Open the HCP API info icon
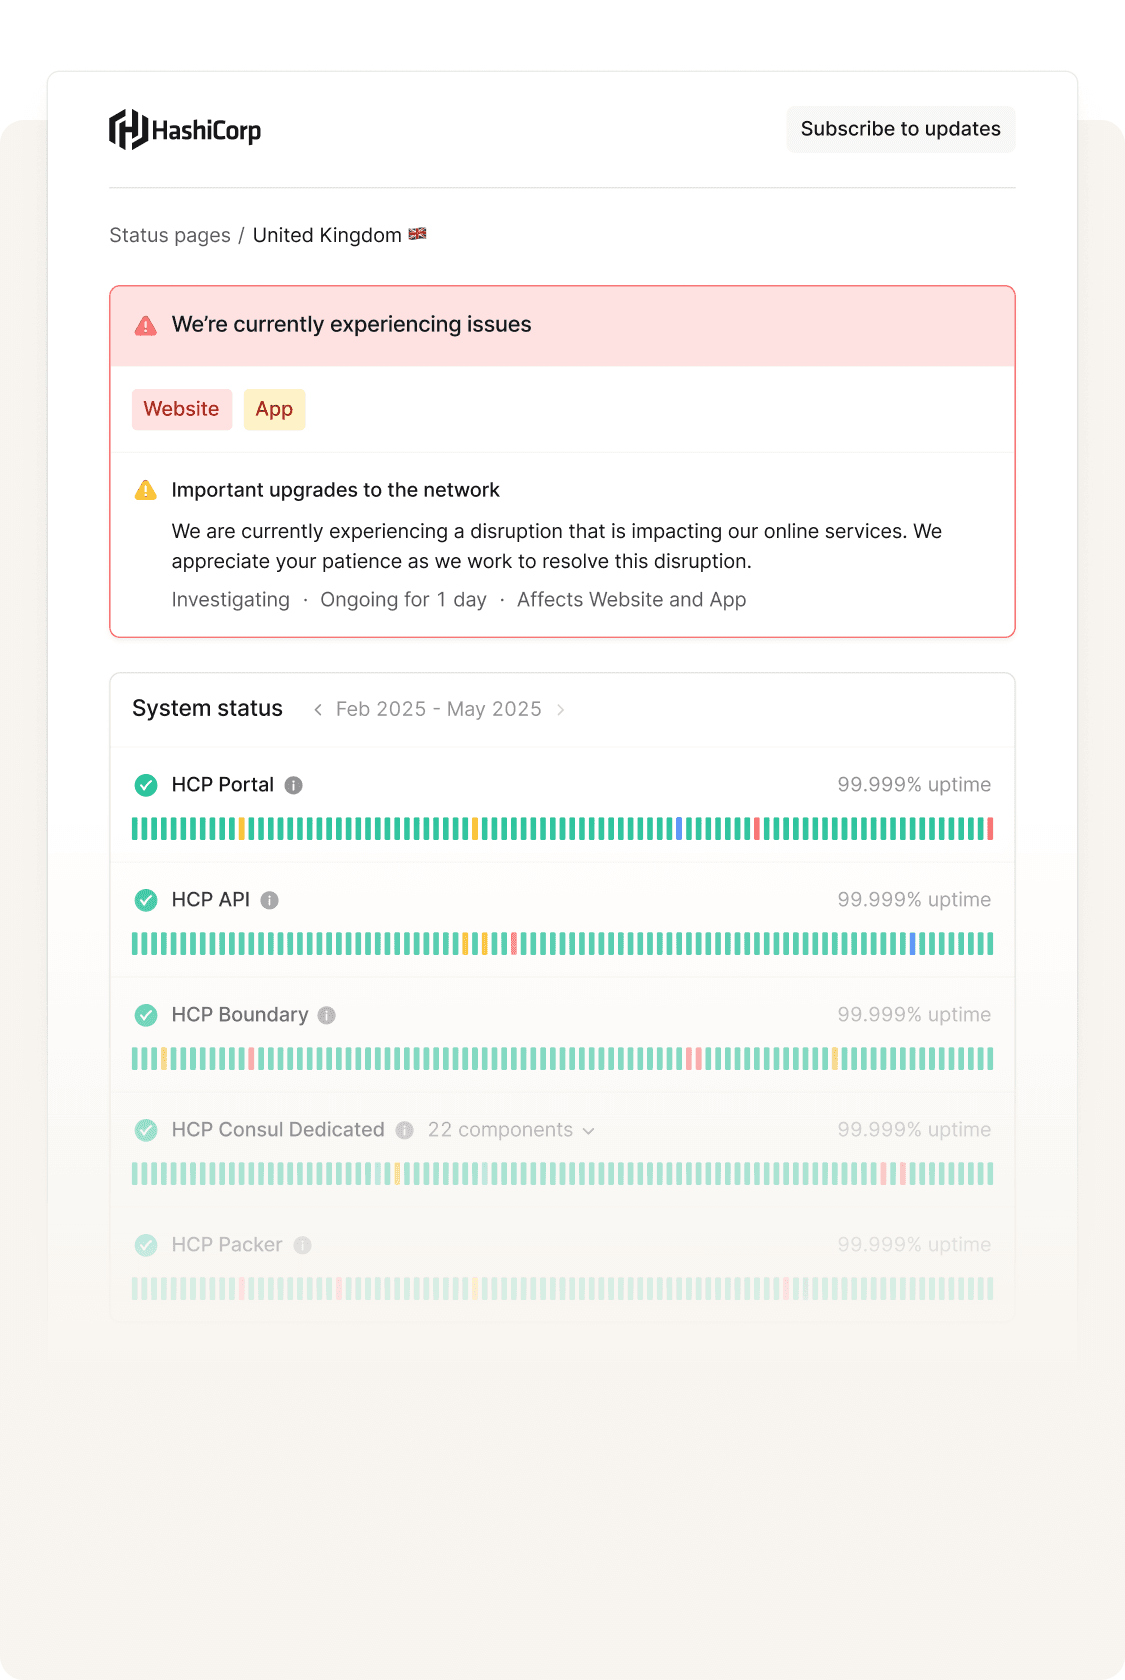The height and width of the screenshot is (1680, 1125). click(267, 899)
